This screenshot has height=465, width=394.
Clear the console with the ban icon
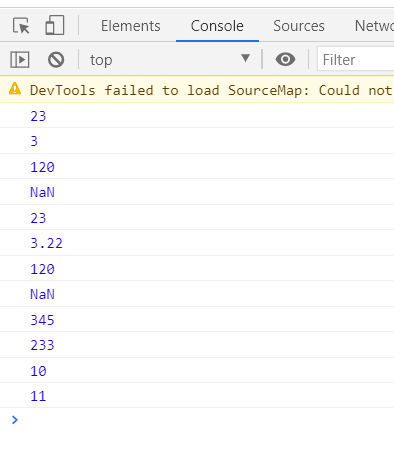coord(56,60)
